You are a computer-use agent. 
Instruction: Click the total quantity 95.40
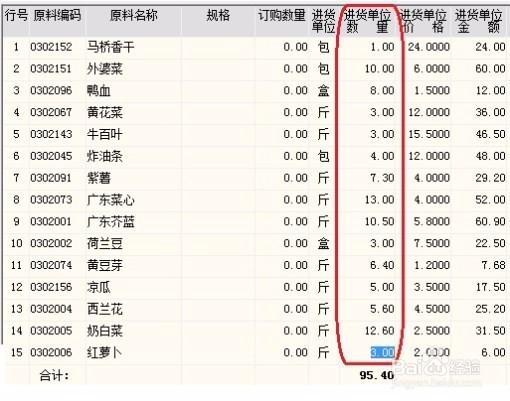coord(377,375)
